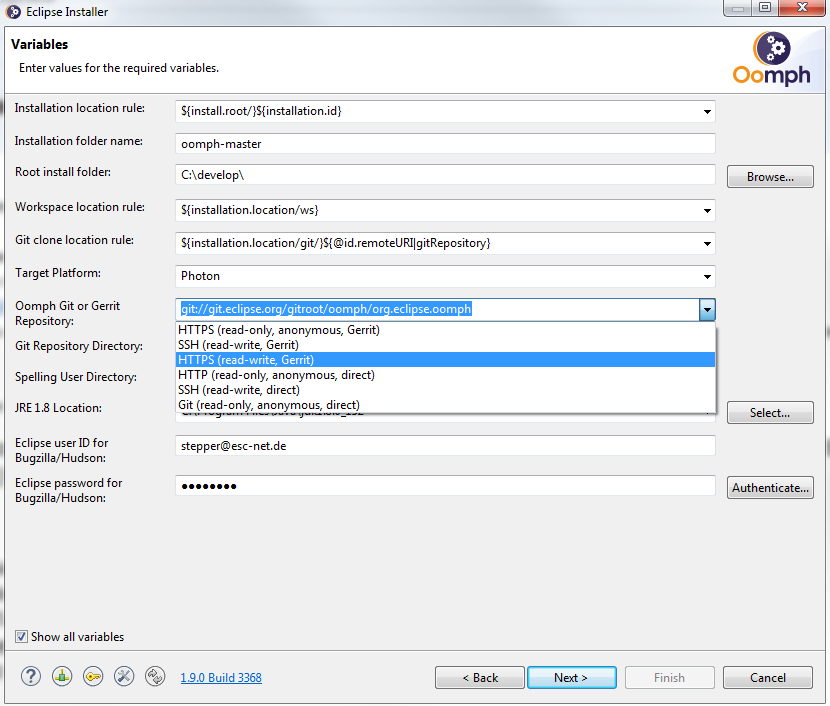
Task: Go to previous page with Back button
Action: (480, 677)
